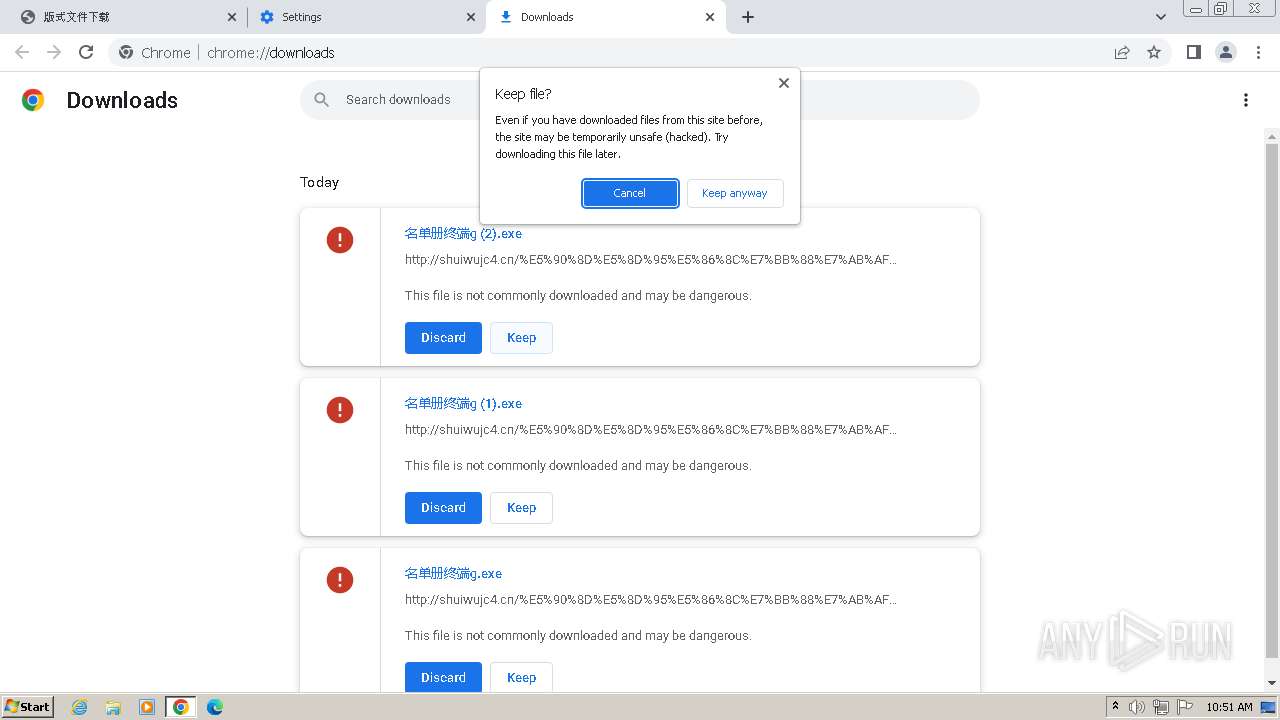Click Keep anyway in the dialog
This screenshot has width=1280, height=720.
click(x=734, y=193)
